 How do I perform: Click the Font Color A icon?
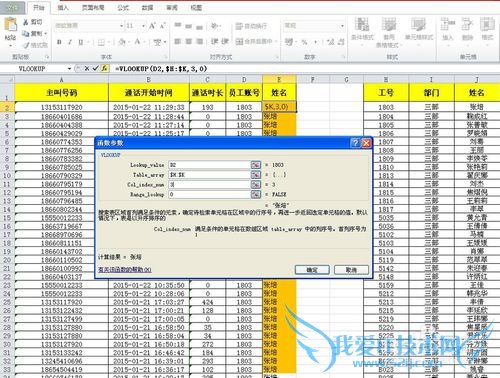tap(137, 42)
